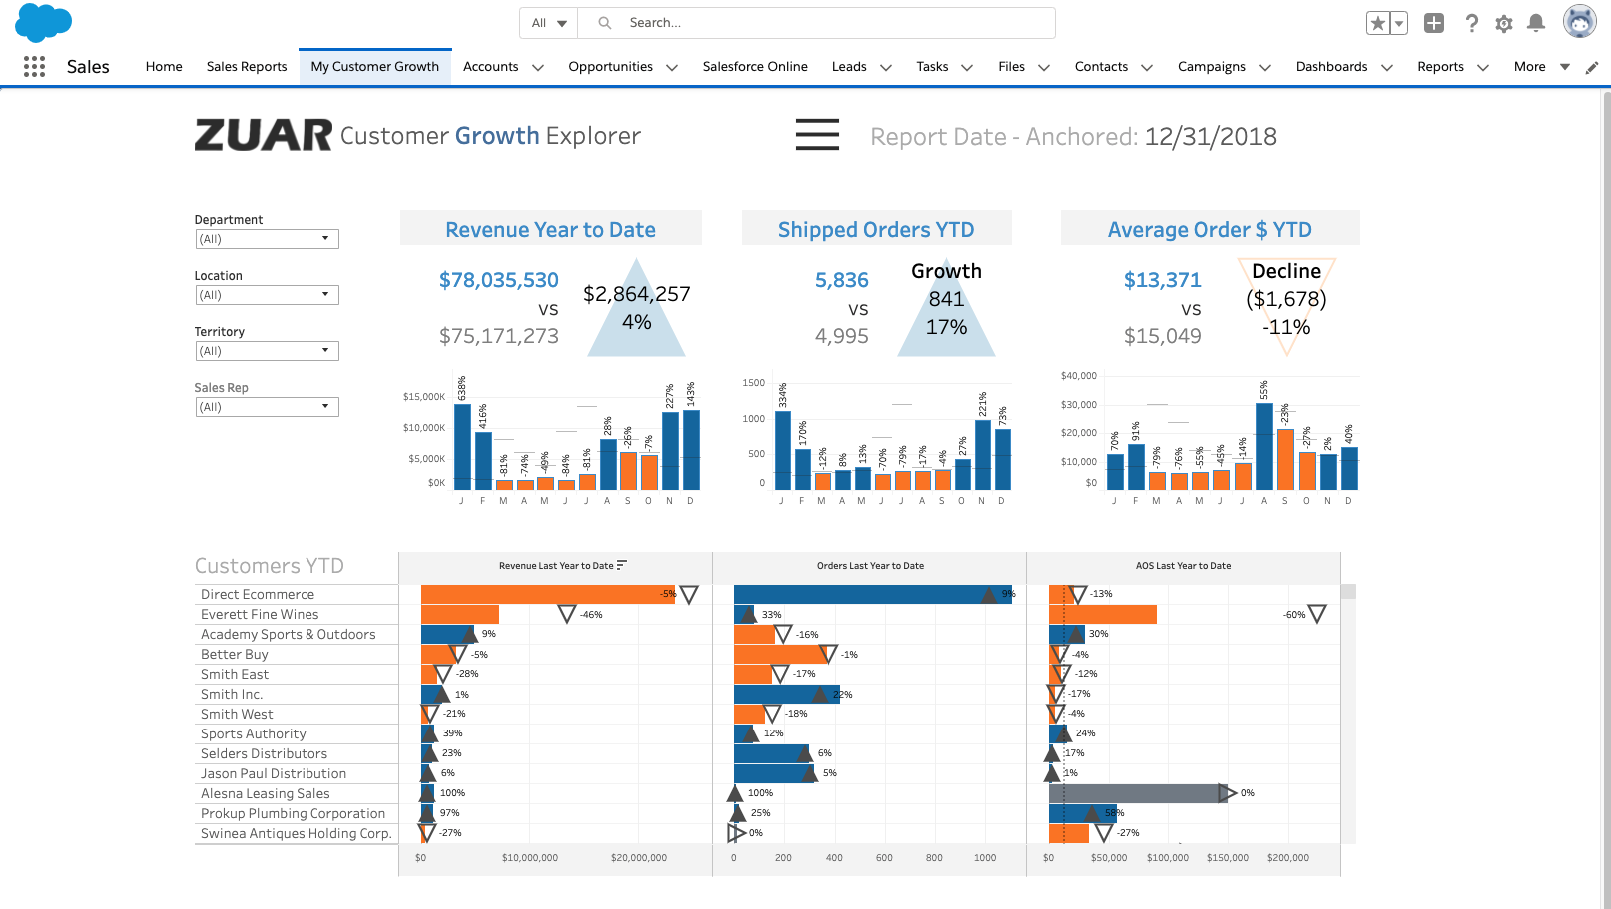Expand the Contacts tab chevron

1147,67
